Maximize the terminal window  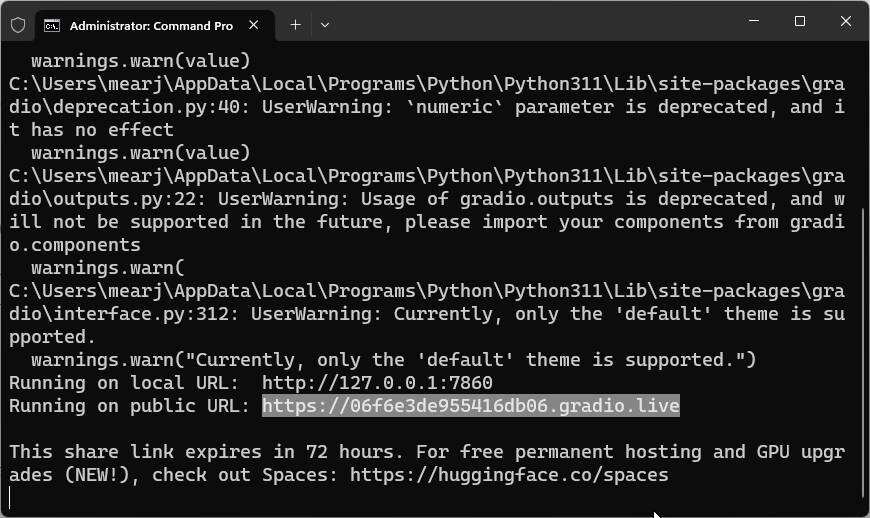point(800,21)
